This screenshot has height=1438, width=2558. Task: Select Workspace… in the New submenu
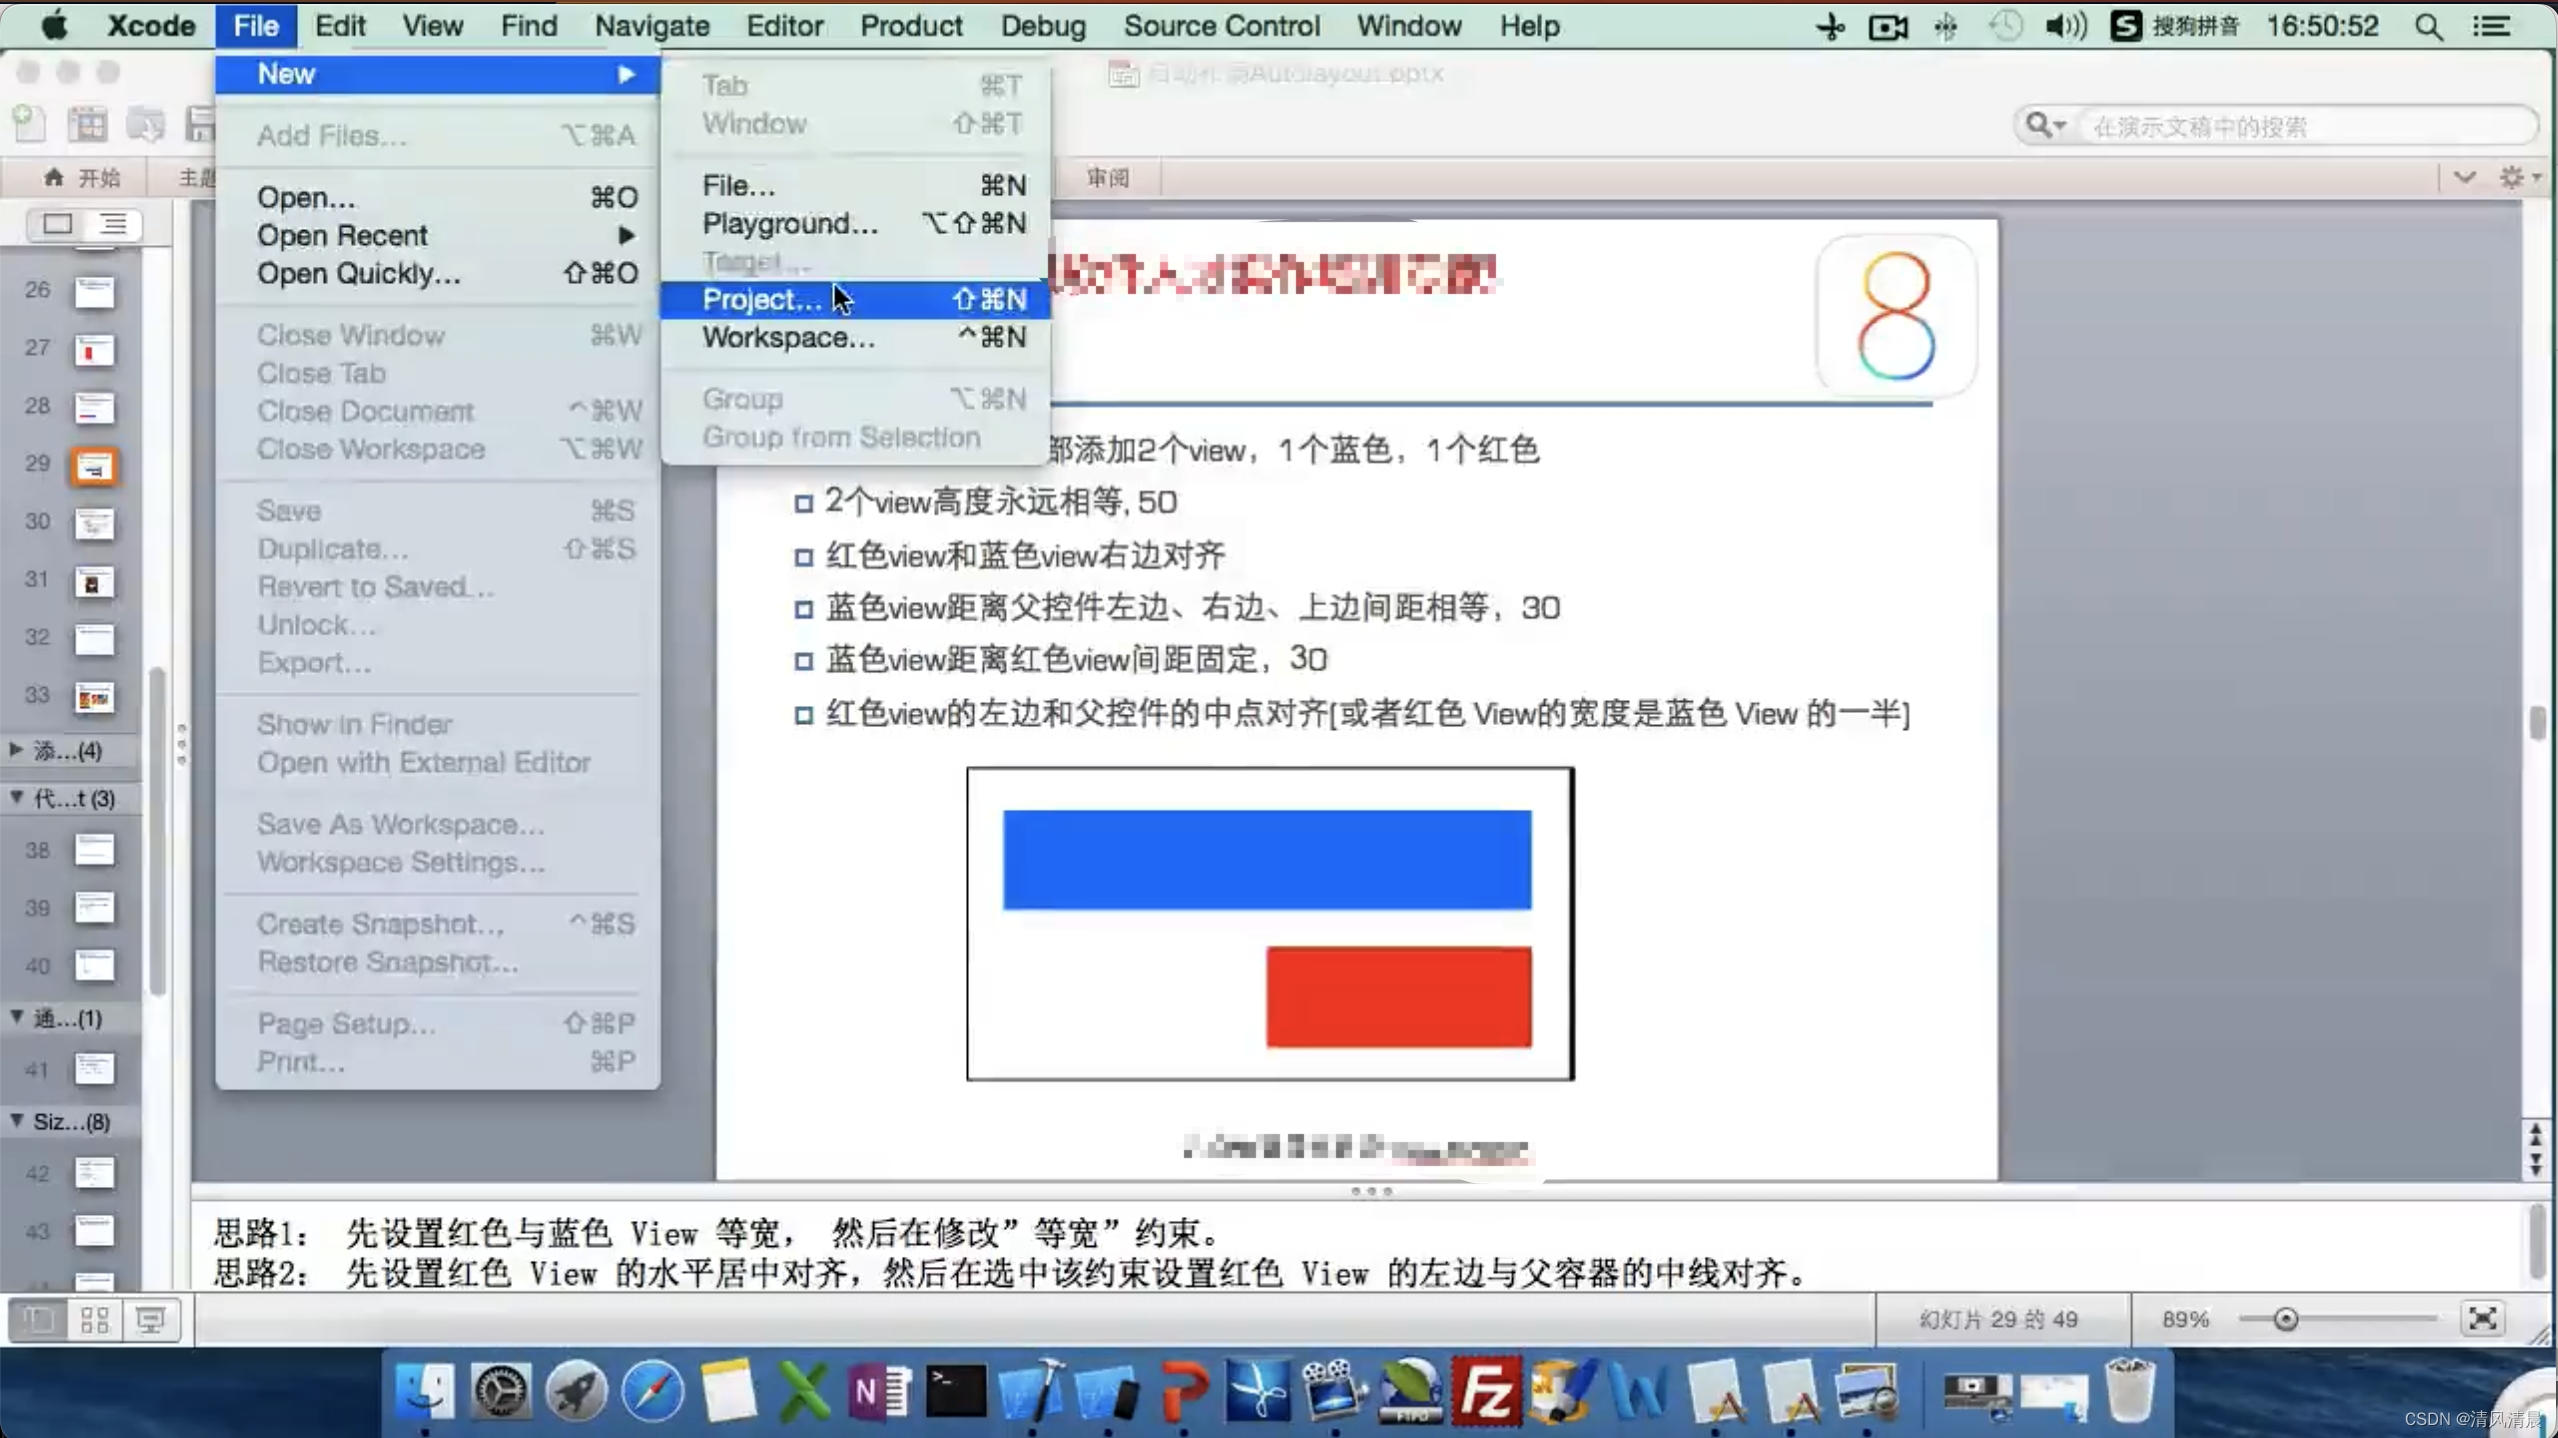click(x=788, y=337)
